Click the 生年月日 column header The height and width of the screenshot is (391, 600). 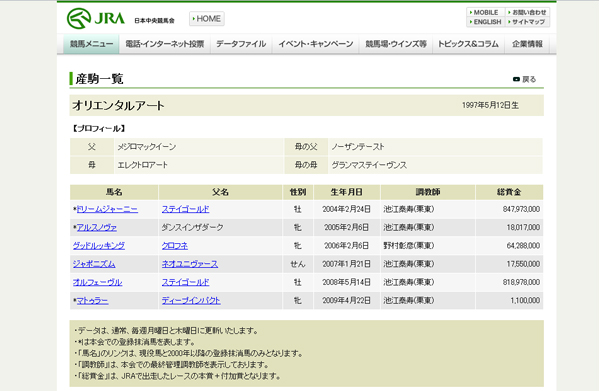pos(347,192)
